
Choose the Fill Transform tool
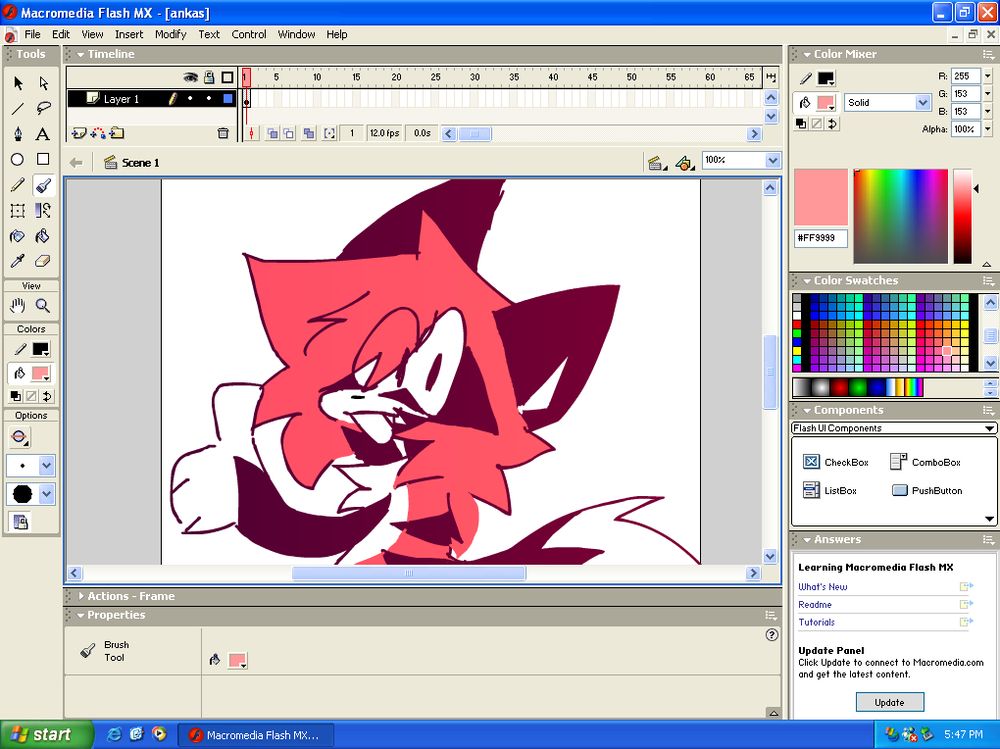[x=43, y=211]
